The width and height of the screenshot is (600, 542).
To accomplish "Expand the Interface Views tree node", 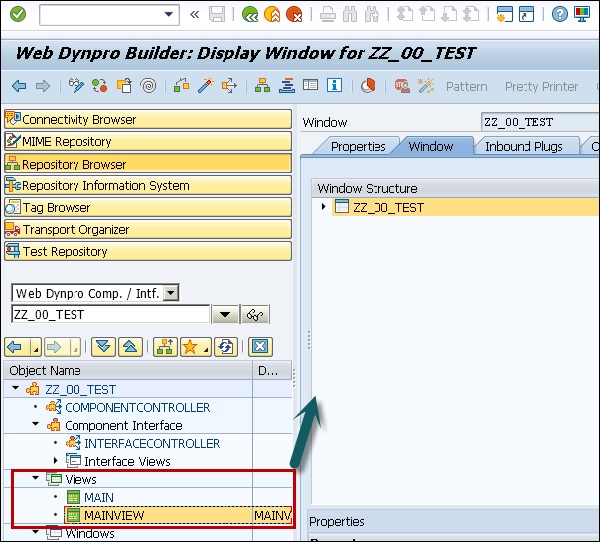I will pyautogui.click(x=55, y=461).
